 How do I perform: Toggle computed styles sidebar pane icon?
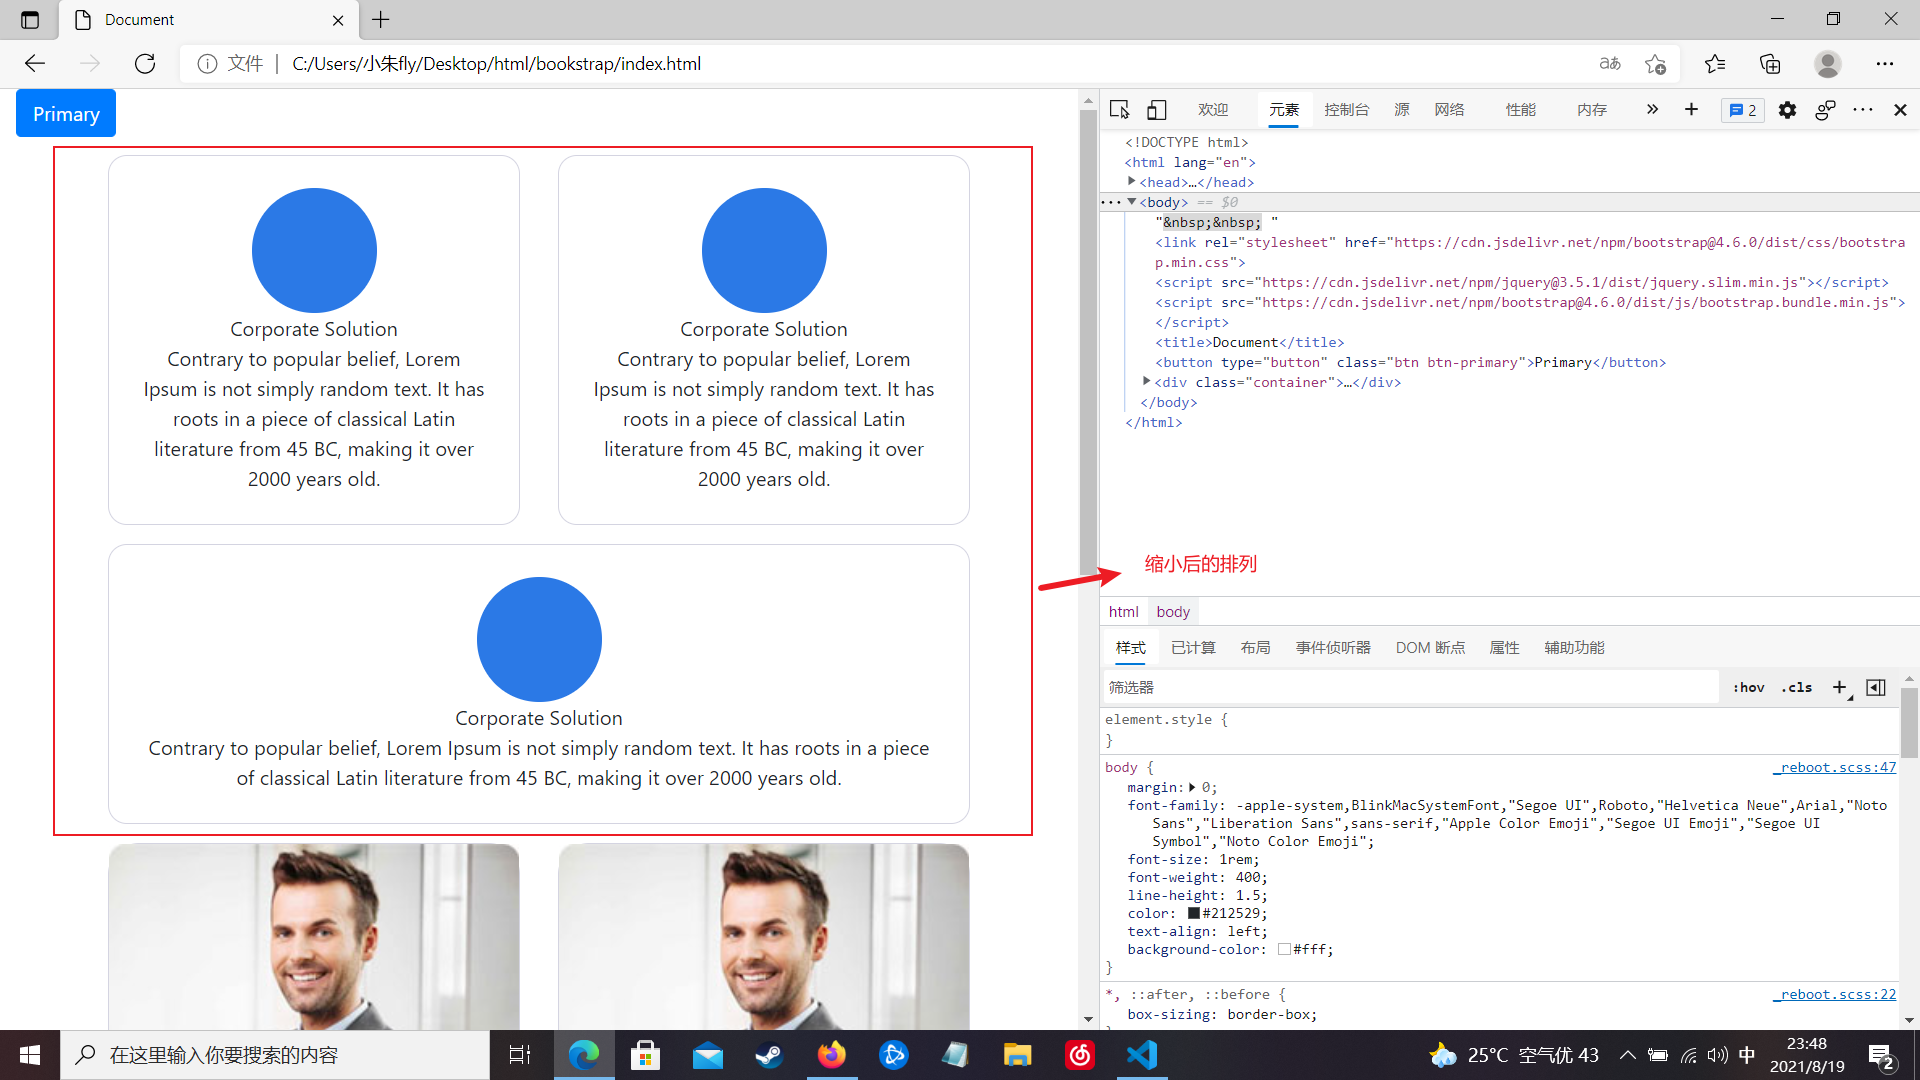[x=1876, y=687]
